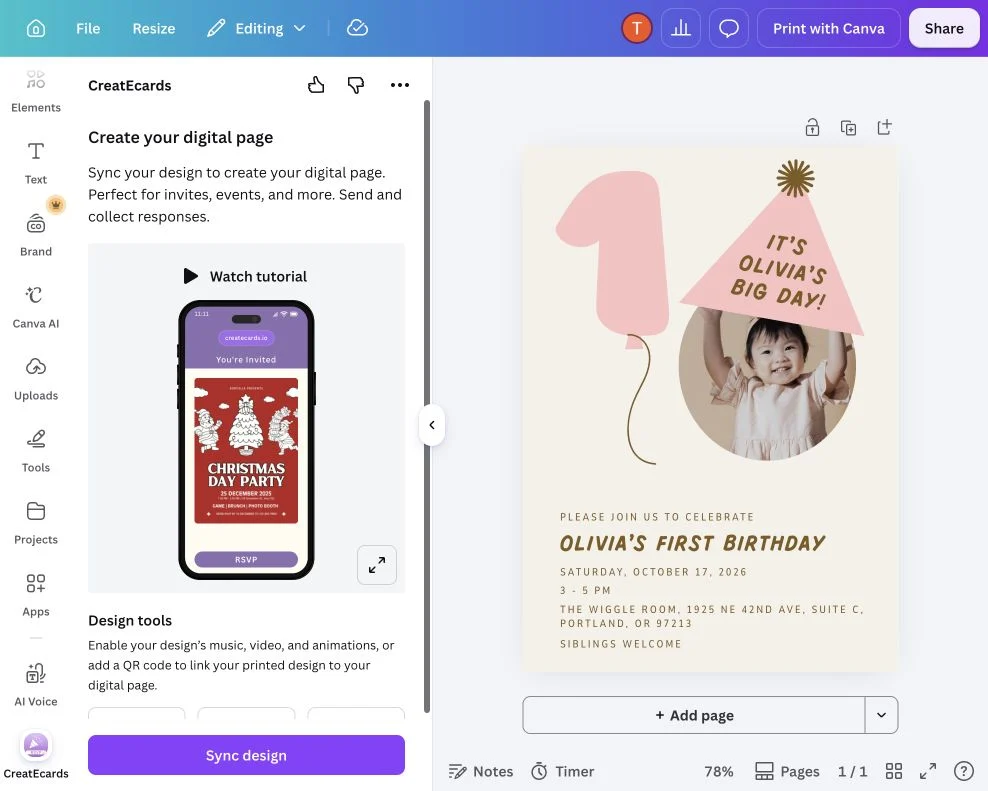Give CreatEcards a thumbs up
The width and height of the screenshot is (988, 791).
[x=316, y=85]
